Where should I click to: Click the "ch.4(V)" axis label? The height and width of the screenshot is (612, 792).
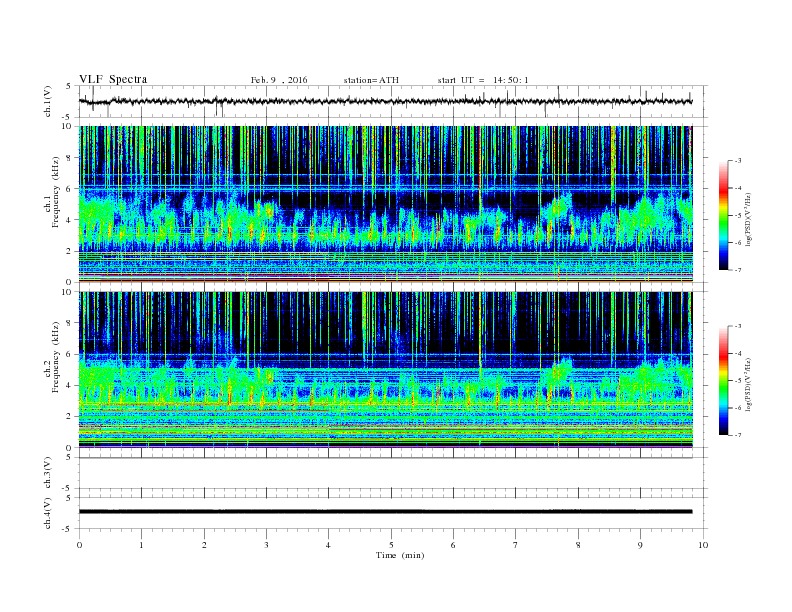(x=48, y=513)
